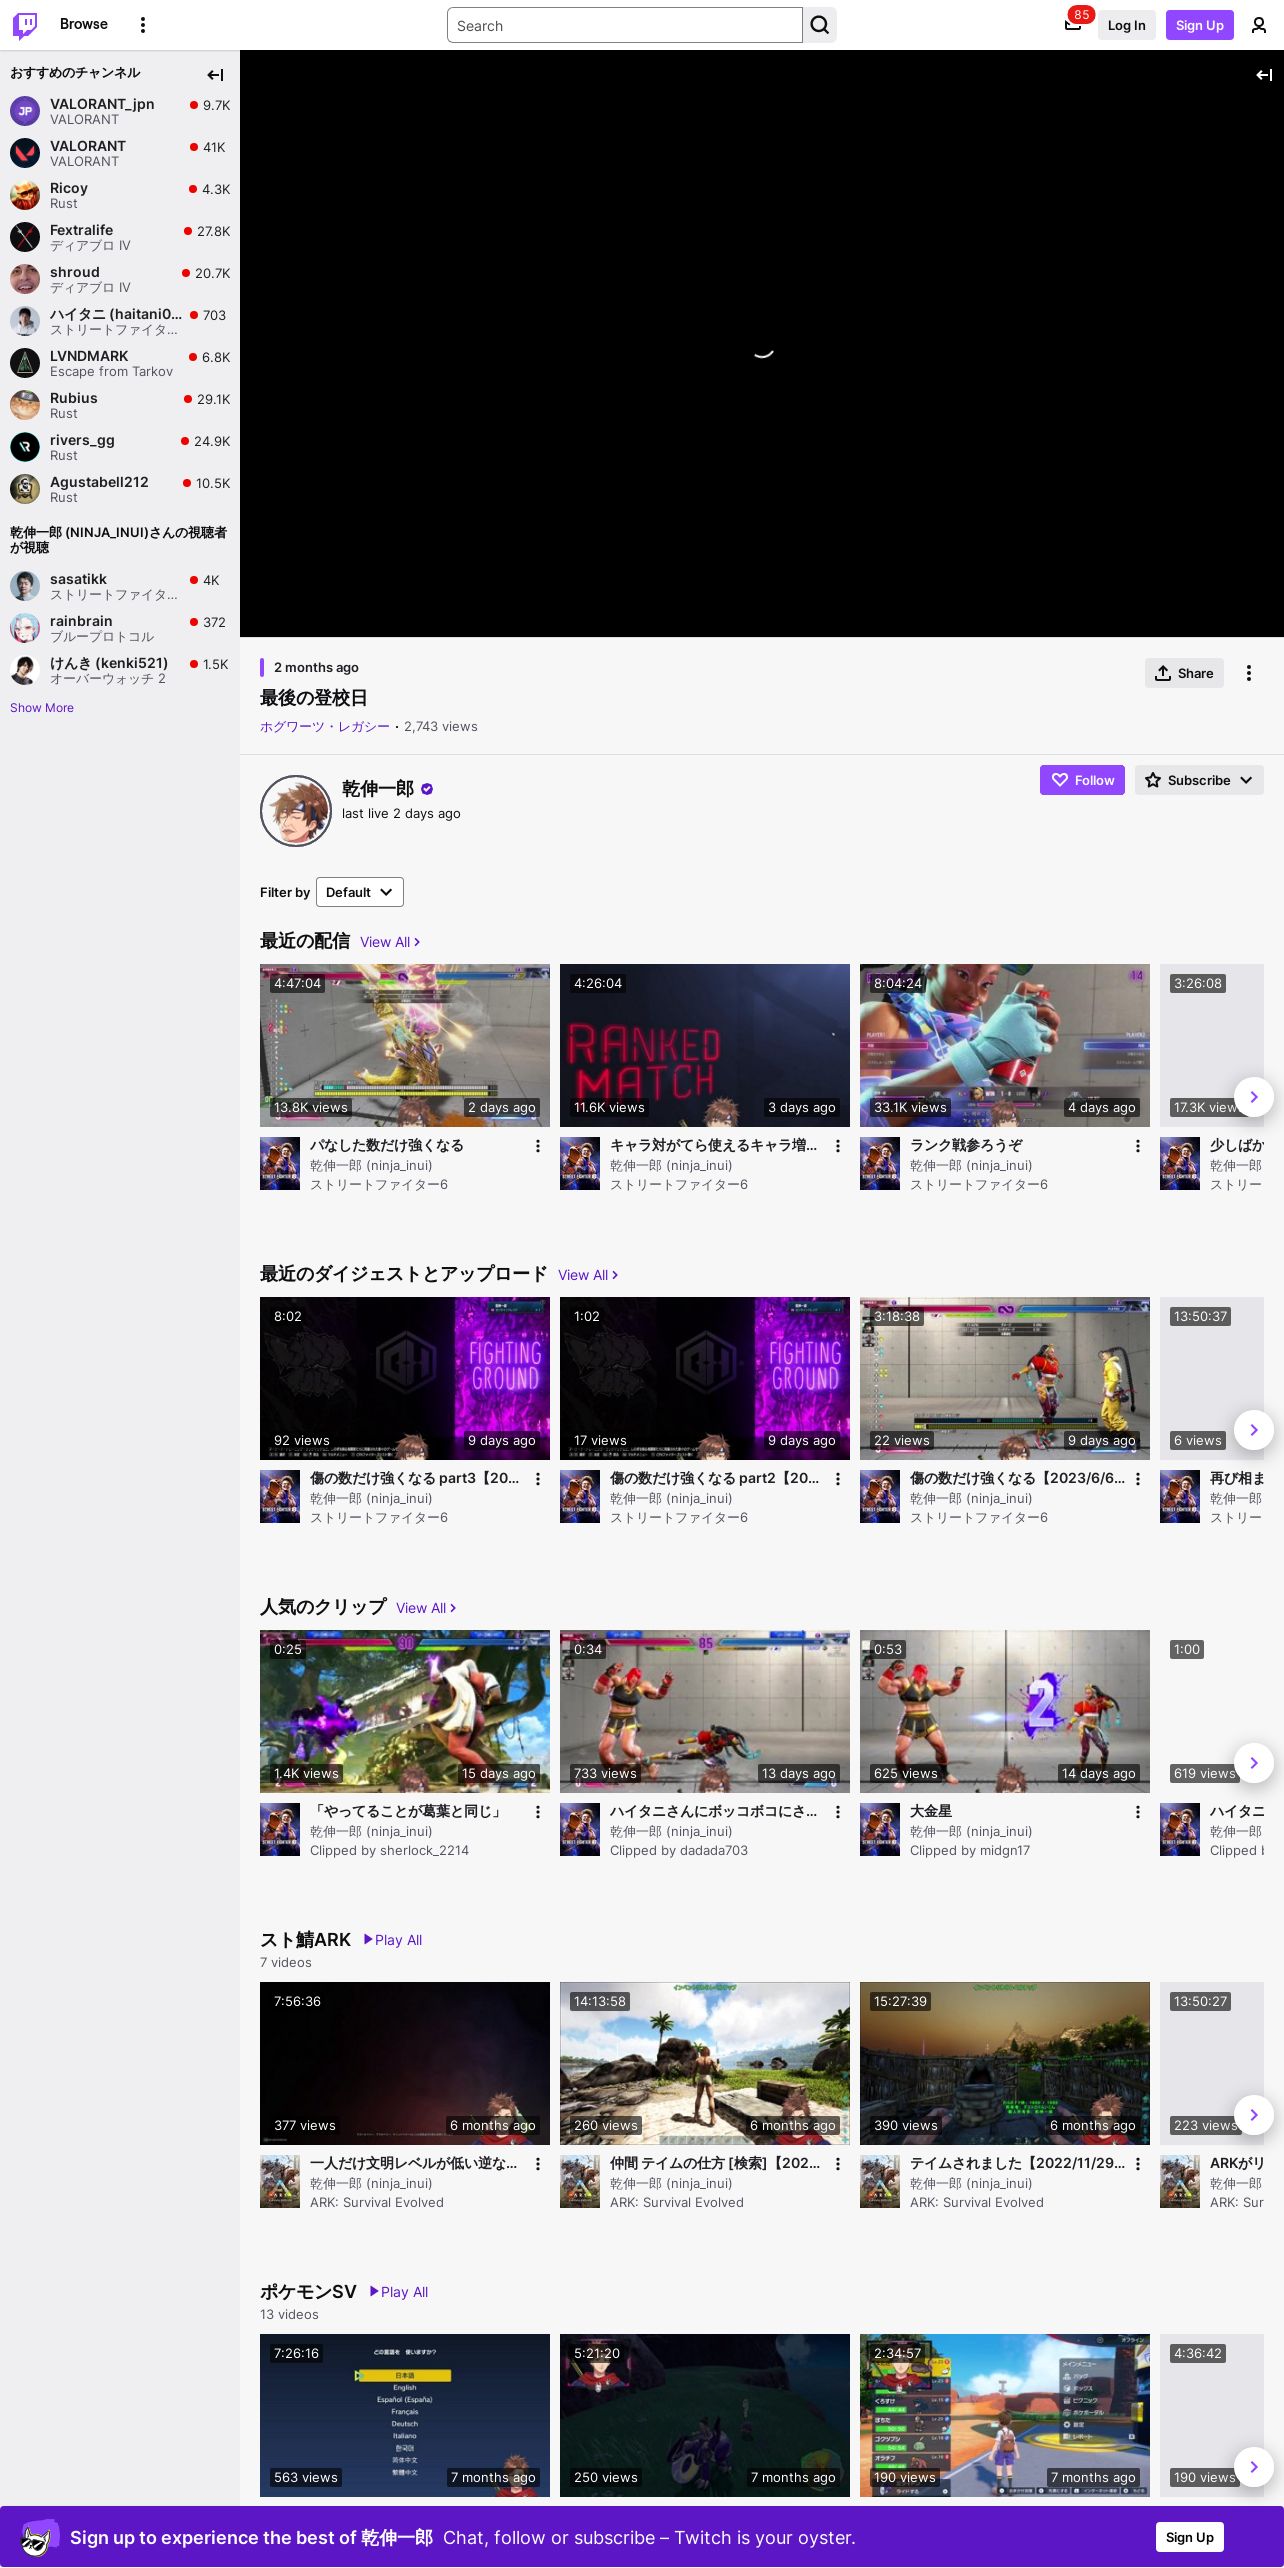Open VALORANT_jpn channel avatar
Viewport: 1284px width, 2568px height.
[25, 111]
